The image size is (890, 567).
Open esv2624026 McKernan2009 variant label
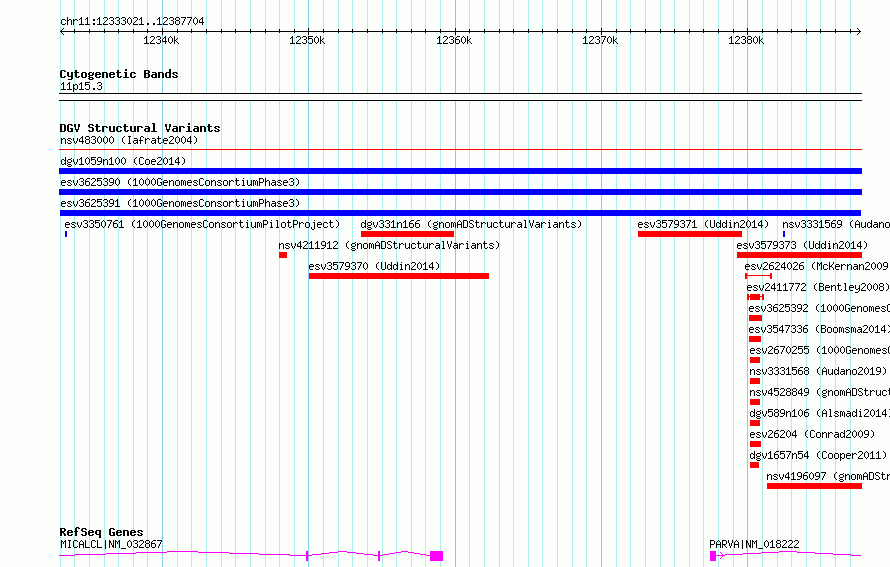(x=817, y=266)
